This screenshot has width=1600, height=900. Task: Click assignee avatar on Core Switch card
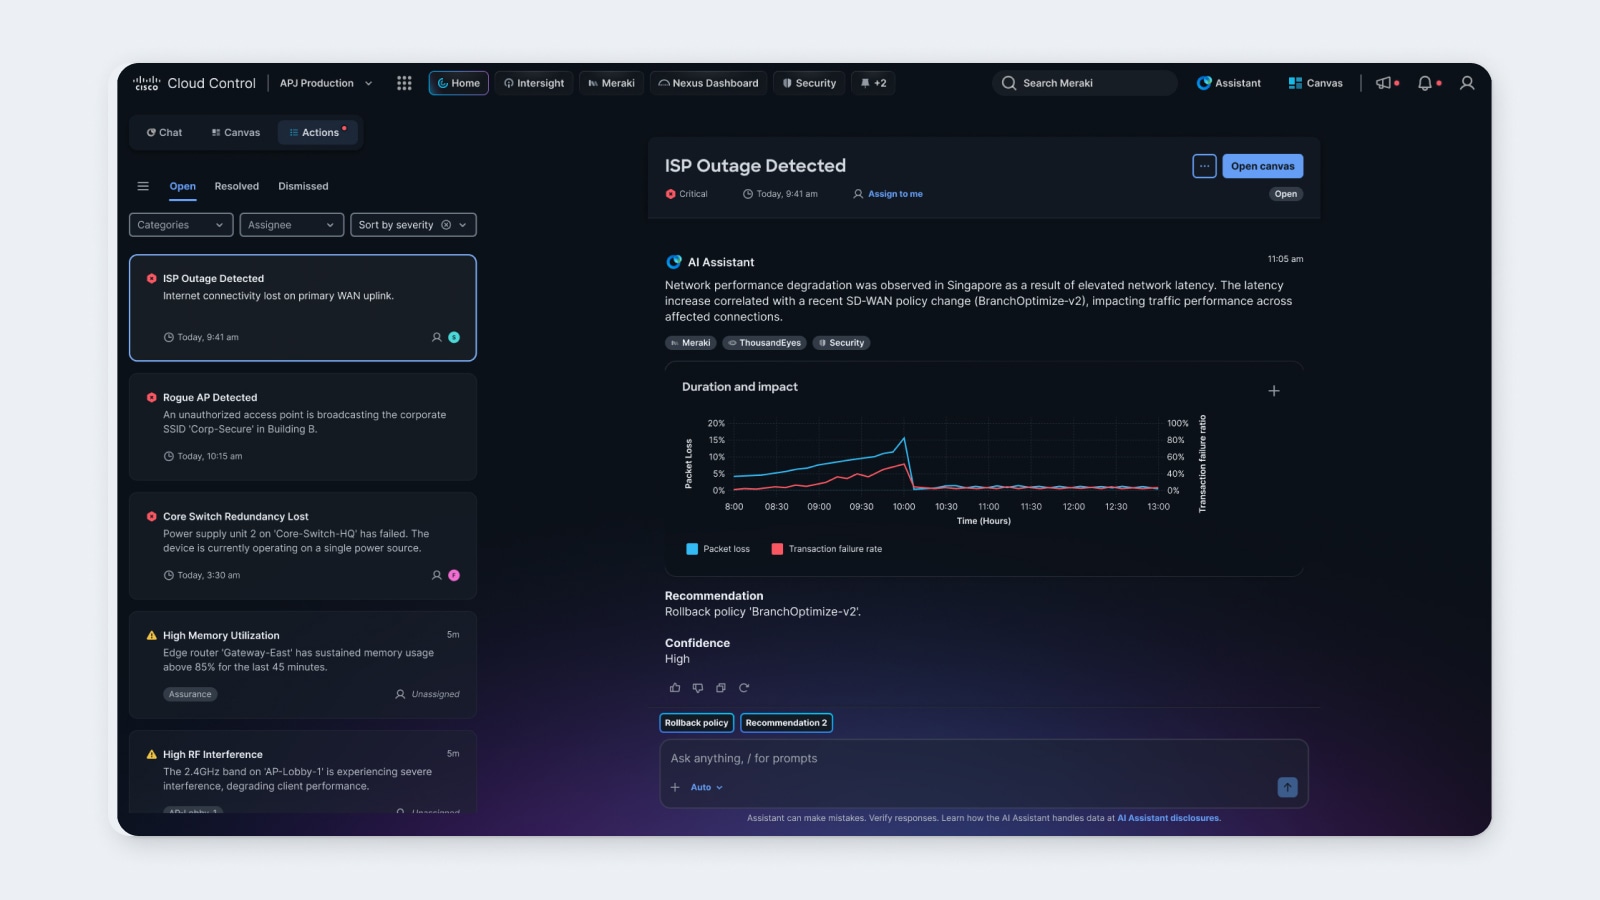point(454,575)
